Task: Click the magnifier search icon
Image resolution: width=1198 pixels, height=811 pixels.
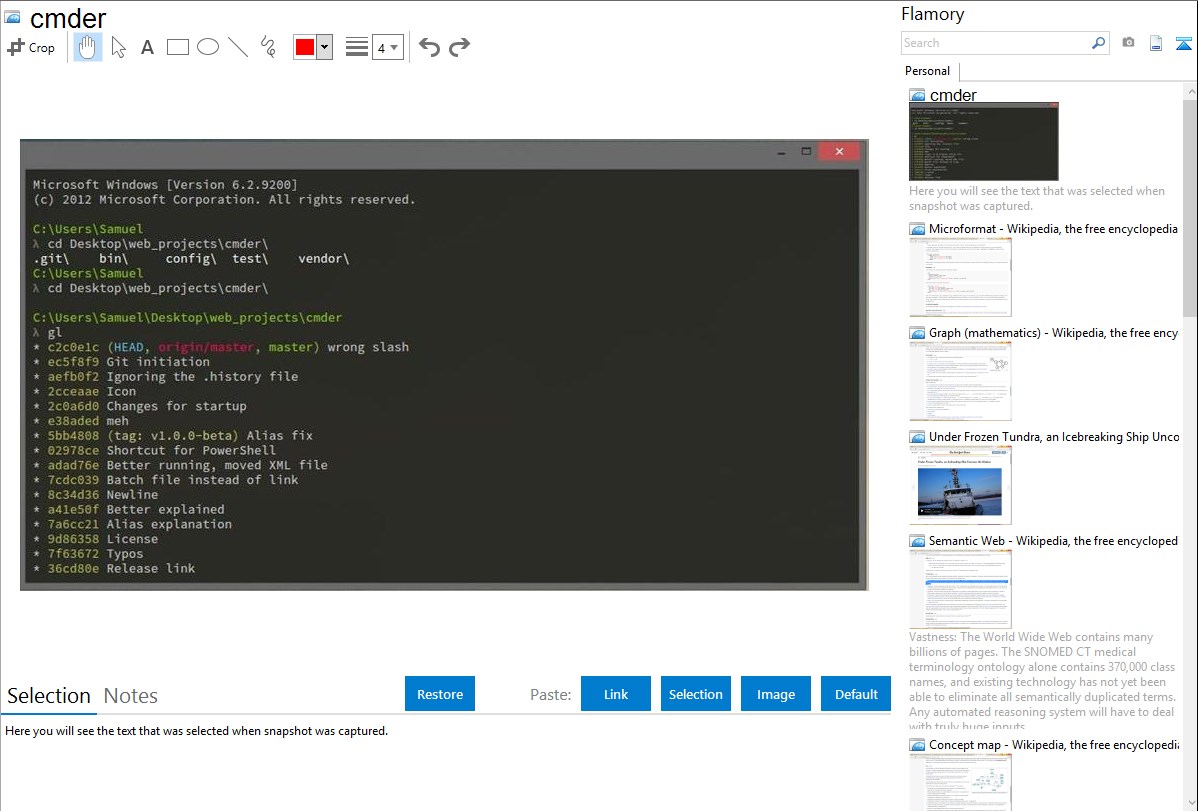Action: [x=1098, y=43]
